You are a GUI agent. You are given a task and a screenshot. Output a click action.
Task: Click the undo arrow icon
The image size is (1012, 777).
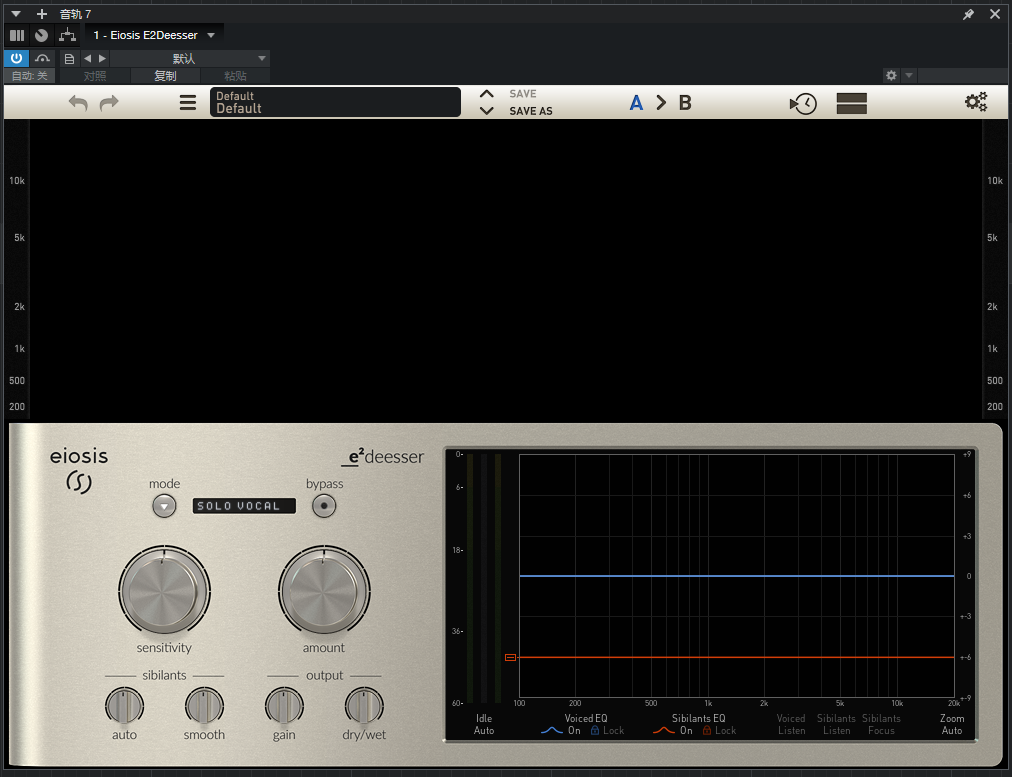pos(78,102)
